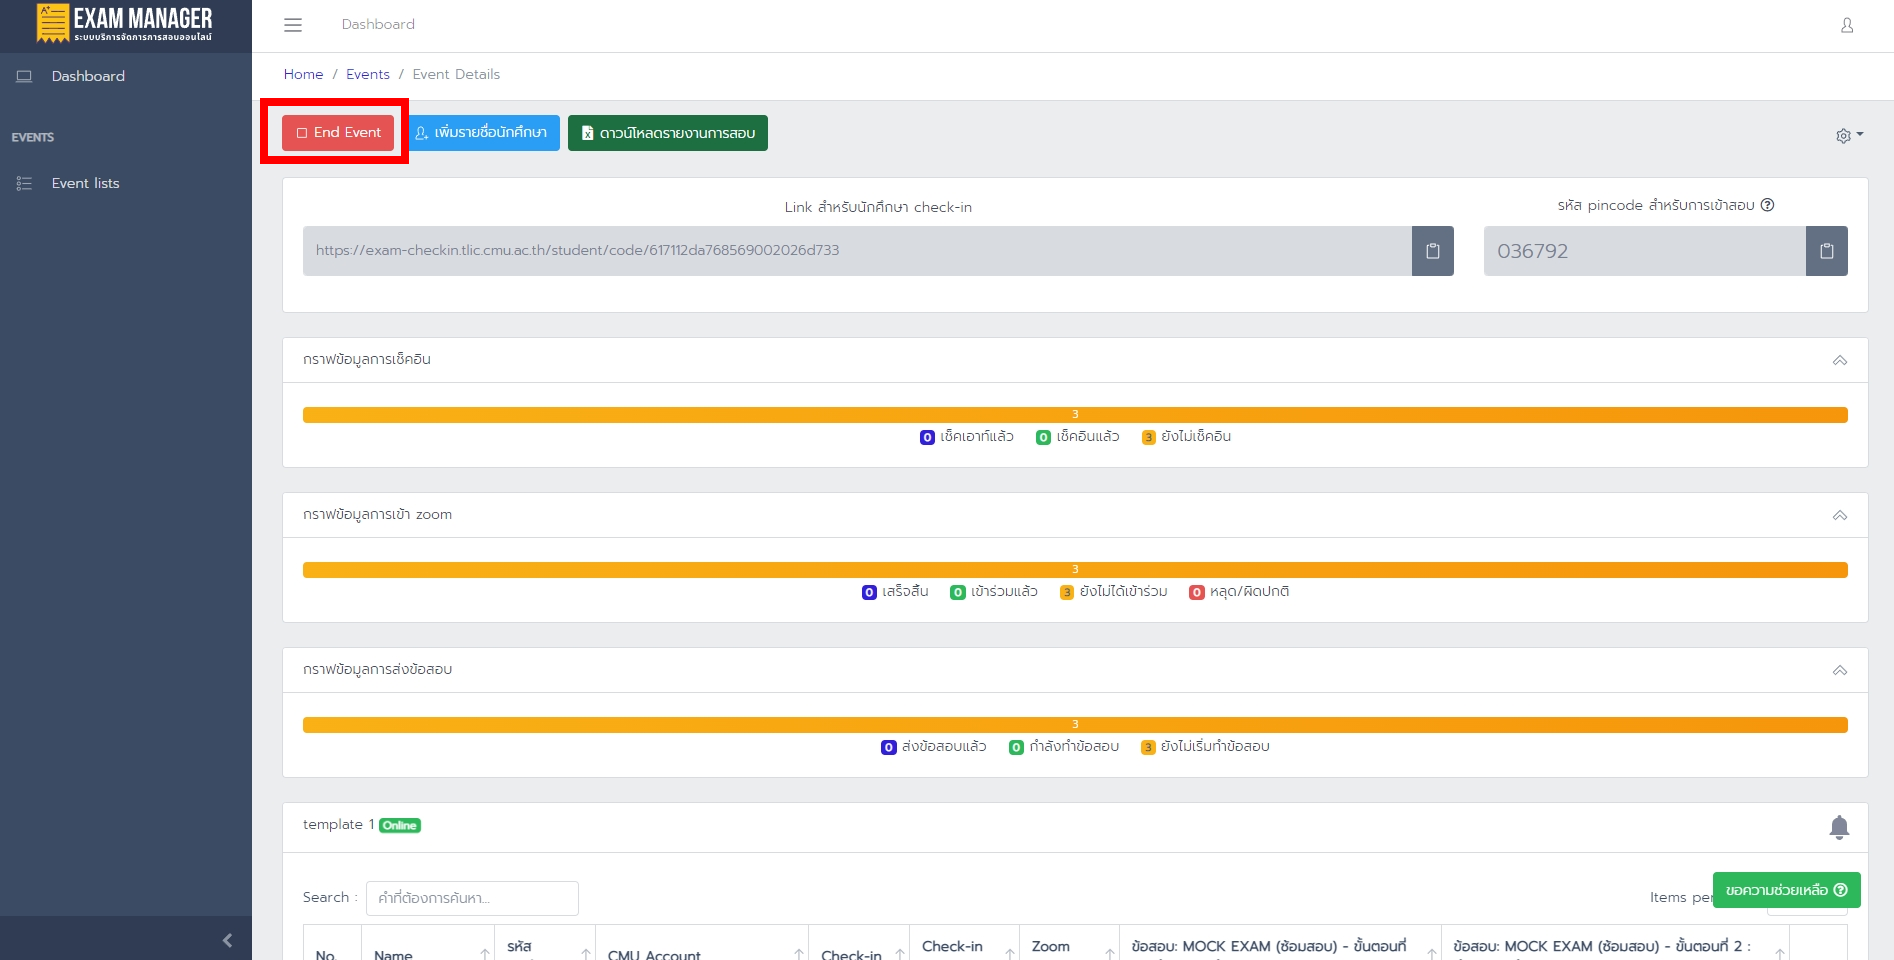The height and width of the screenshot is (960, 1894).
Task: Click the green help request button
Action: click(x=1786, y=890)
